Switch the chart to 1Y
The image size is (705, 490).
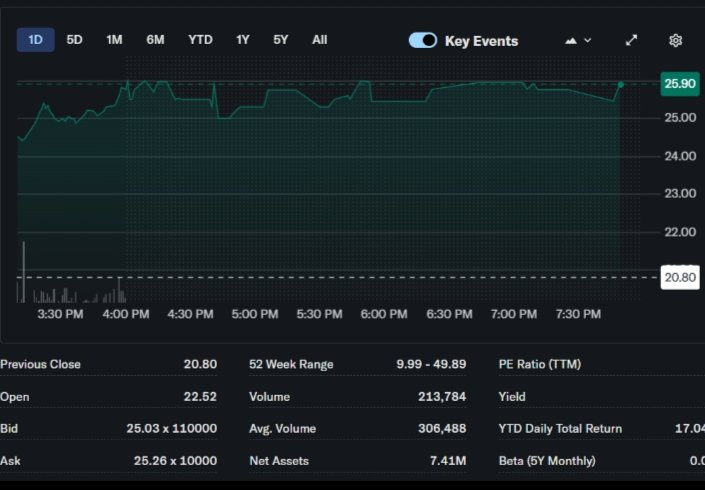click(243, 40)
